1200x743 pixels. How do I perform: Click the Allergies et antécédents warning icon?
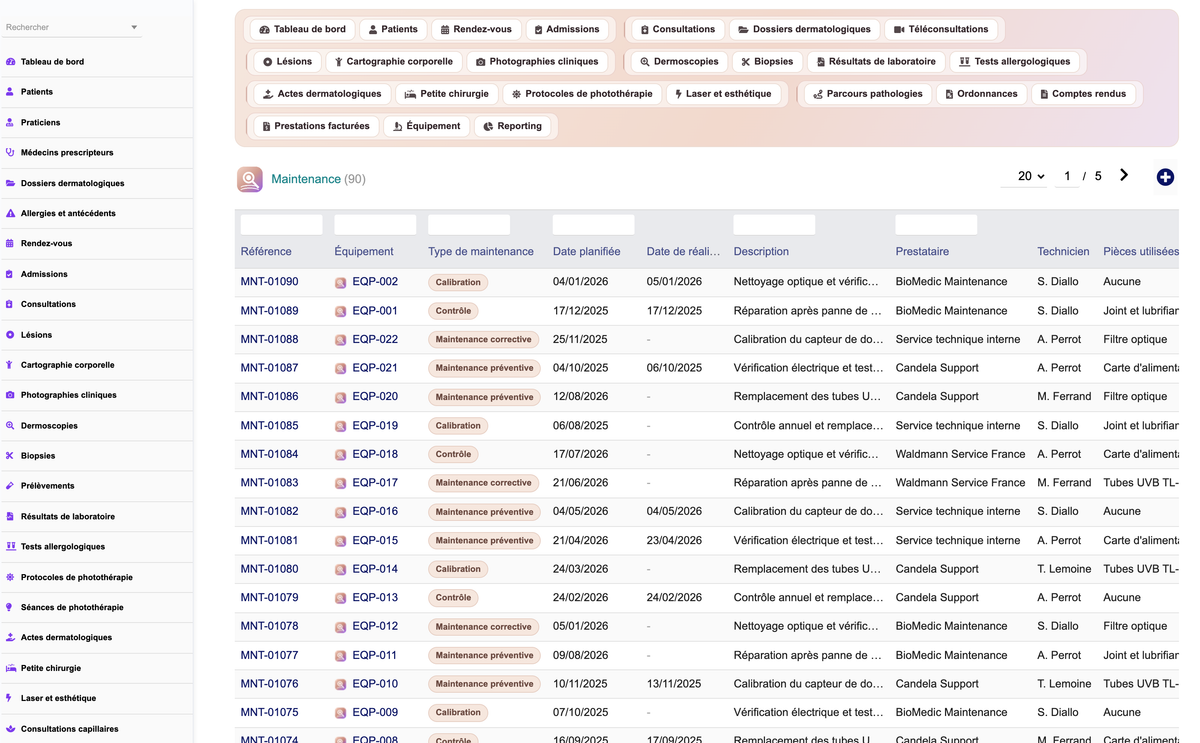point(10,213)
